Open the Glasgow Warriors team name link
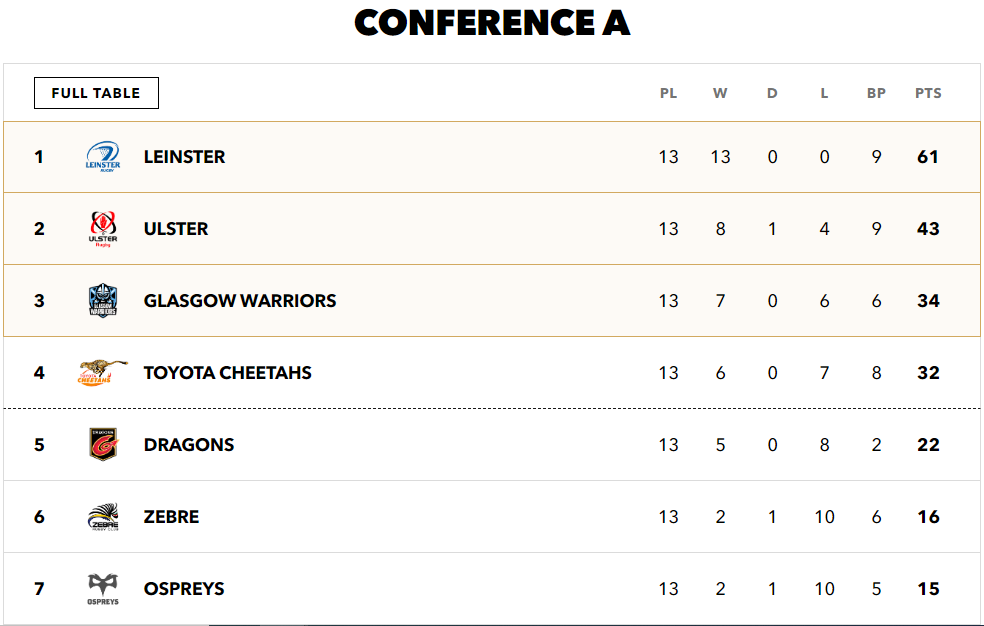This screenshot has height=626, width=984. (x=240, y=300)
